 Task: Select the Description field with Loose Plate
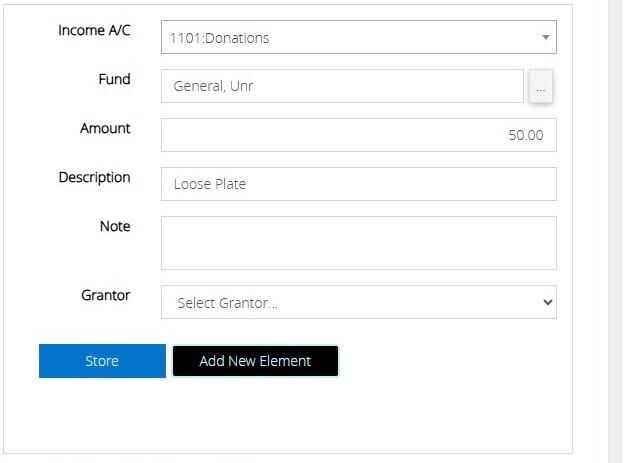358,184
